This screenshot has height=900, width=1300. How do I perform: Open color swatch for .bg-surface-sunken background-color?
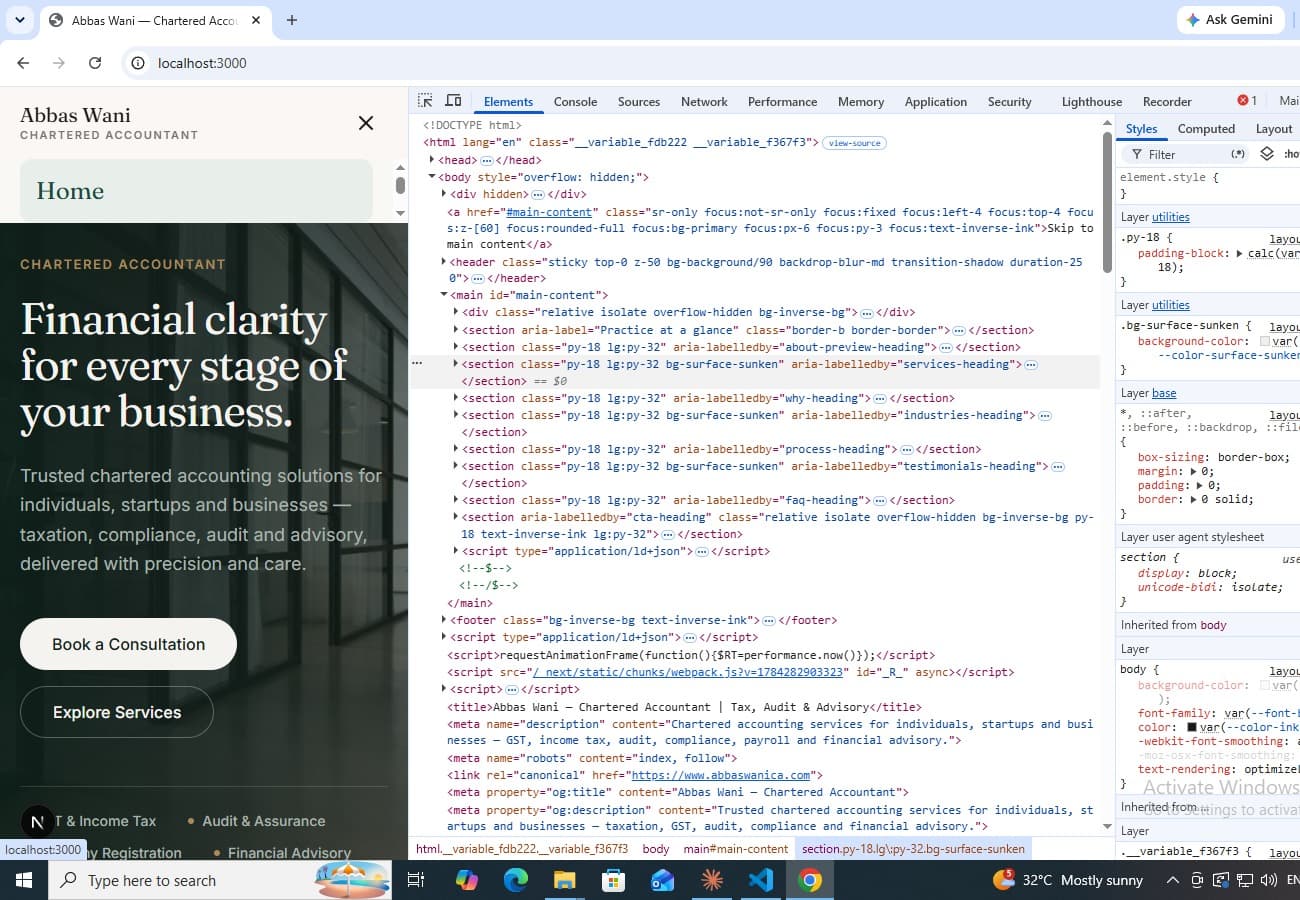[1265, 342]
